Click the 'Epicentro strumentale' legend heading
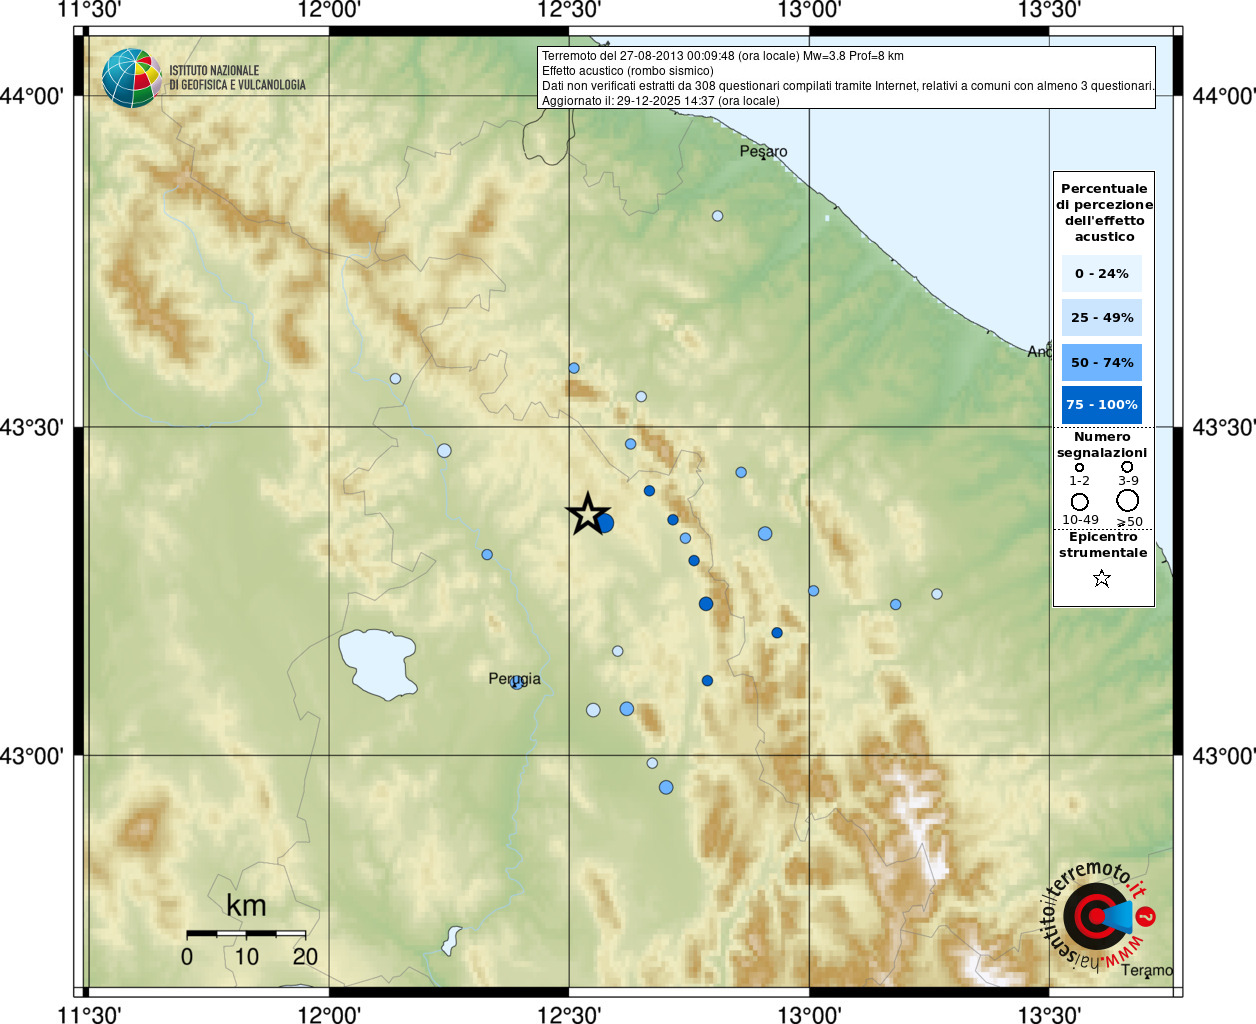This screenshot has width=1256, height=1024. pos(1103,544)
